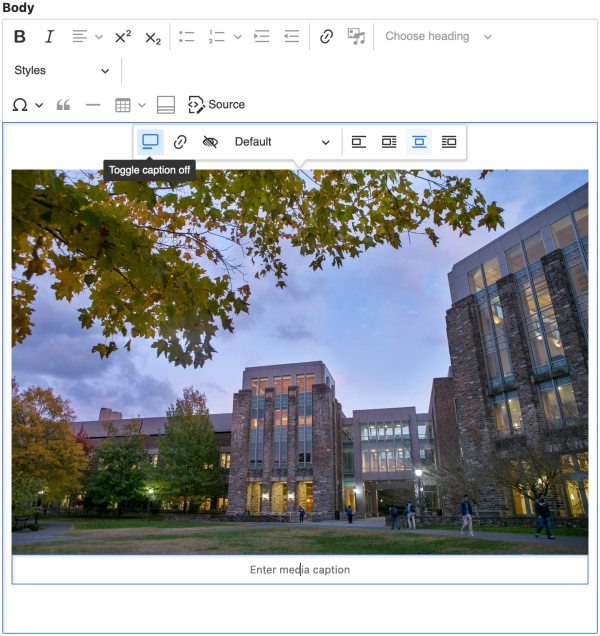
Task: Apply subscript formatting
Action: (153, 38)
